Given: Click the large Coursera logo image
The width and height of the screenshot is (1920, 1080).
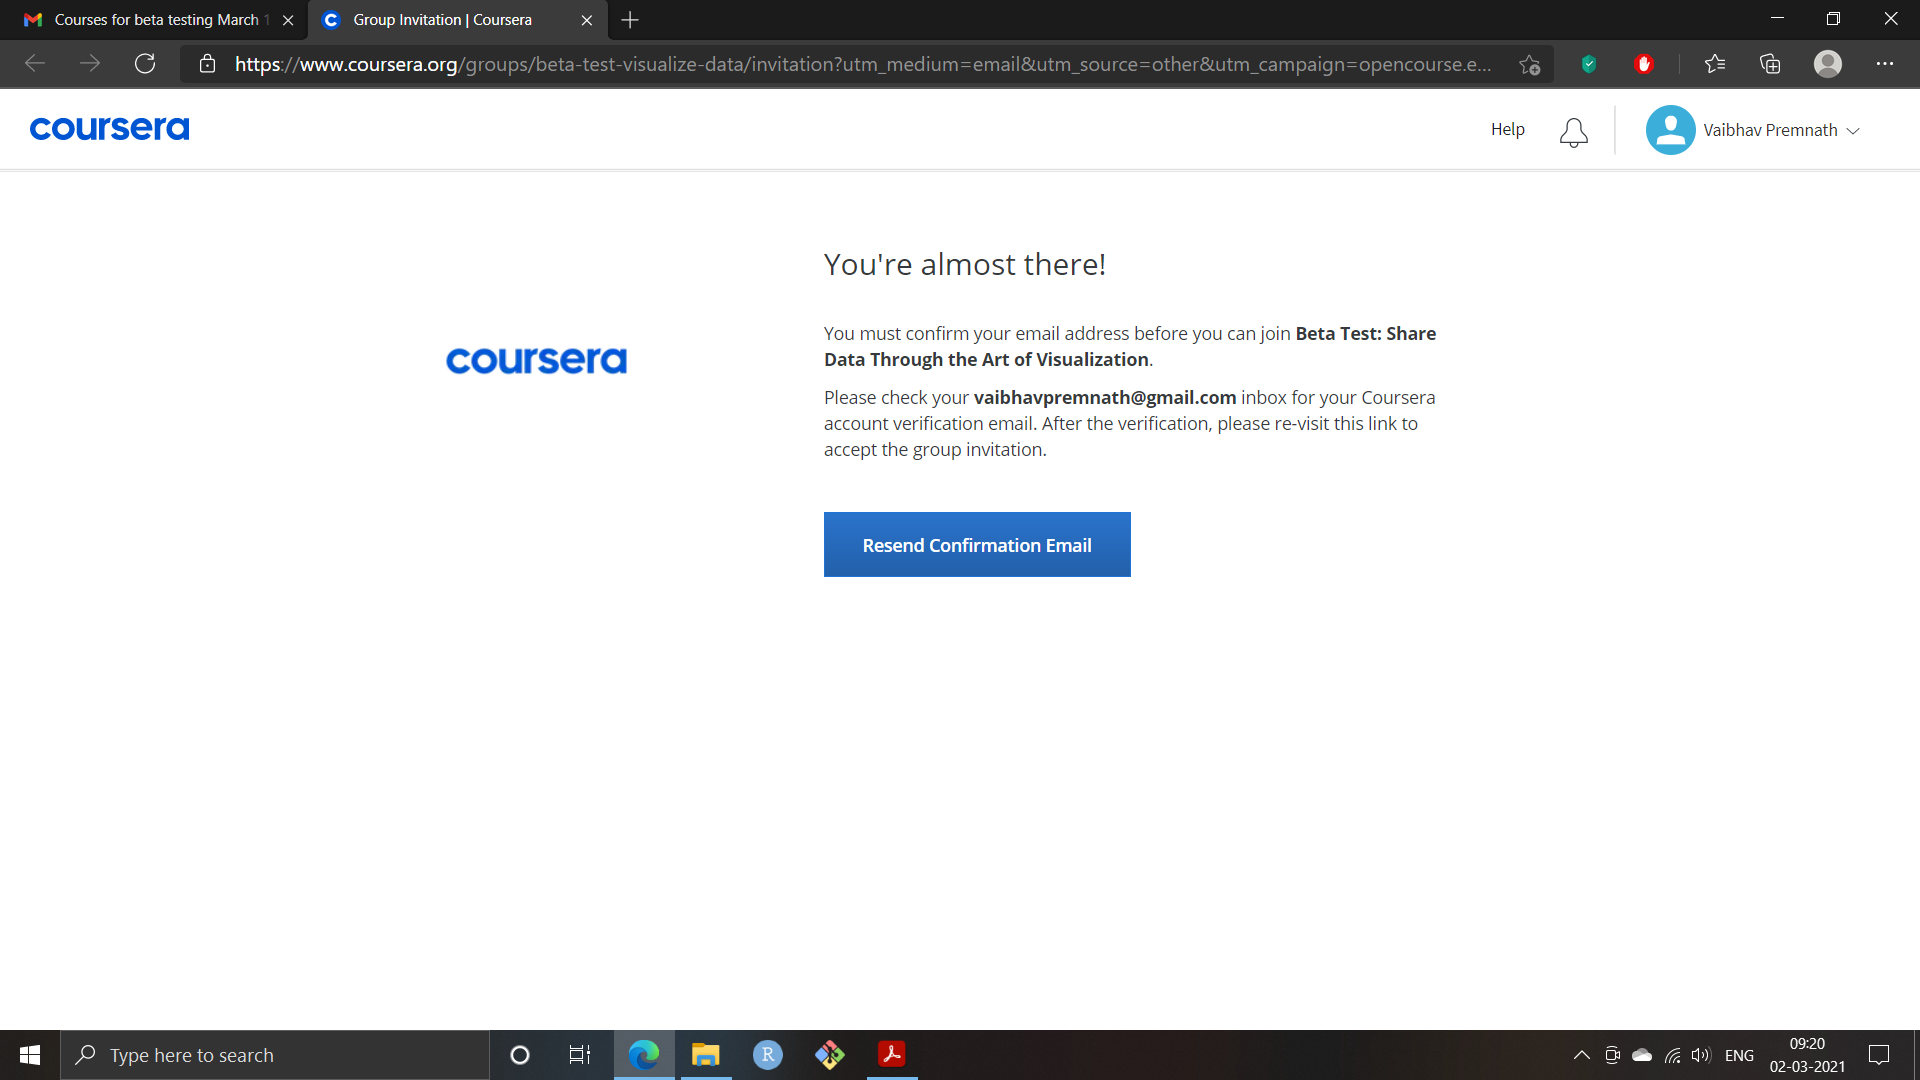Looking at the screenshot, I should tap(536, 360).
